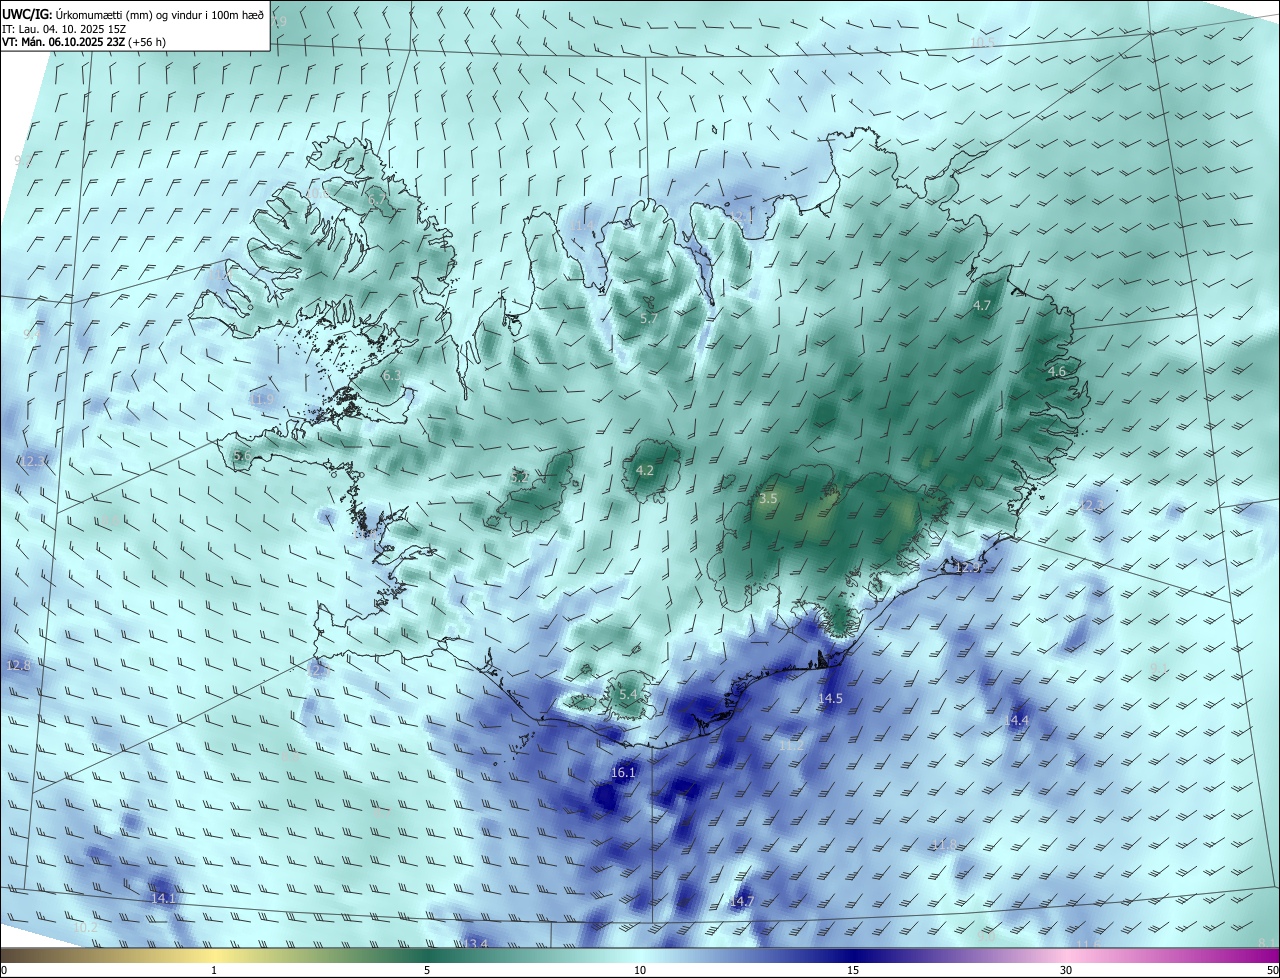Click the map title 'Úrkomumætti (mm) og vindur í 100m hæð'
This screenshot has width=1280, height=978.
160,14
